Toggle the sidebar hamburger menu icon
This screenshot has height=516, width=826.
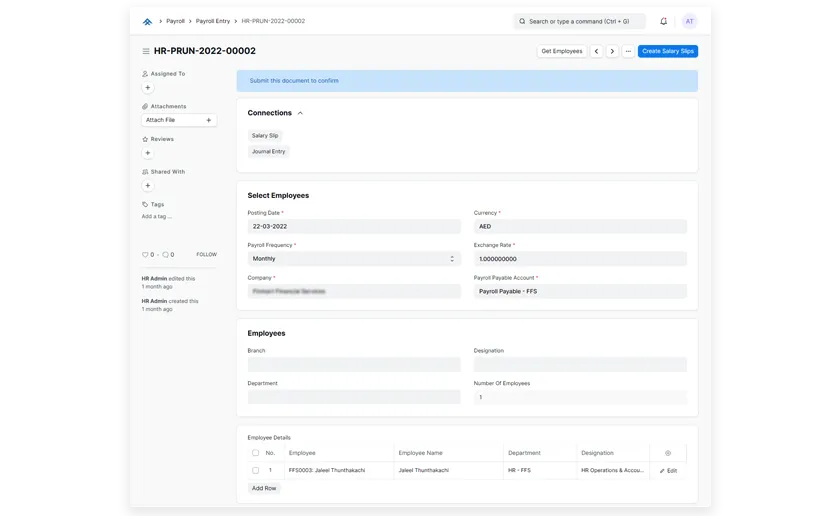pyautogui.click(x=146, y=51)
